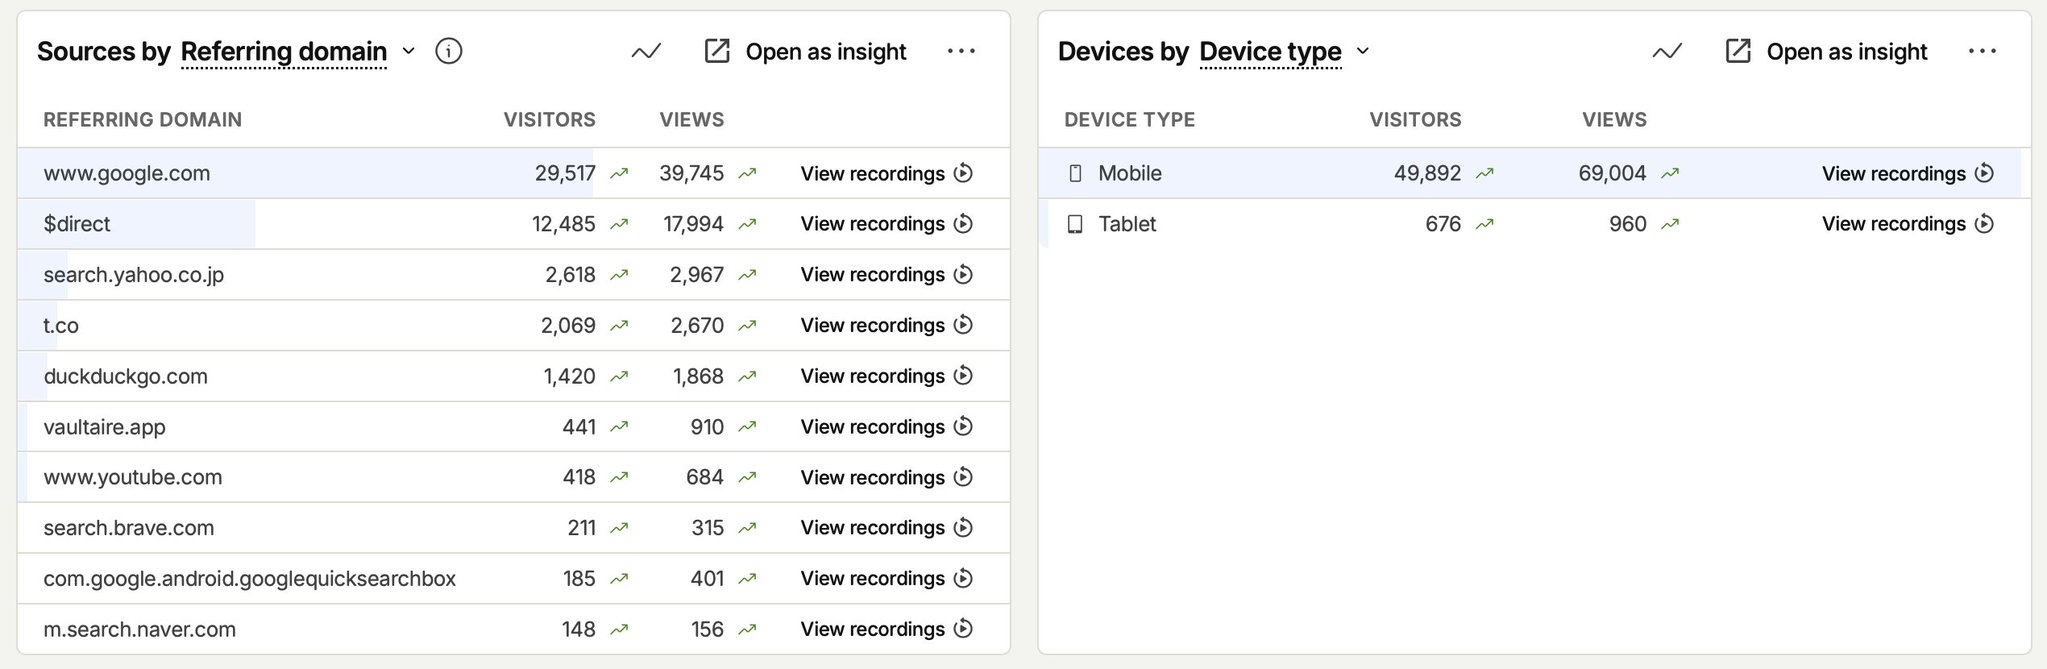Sort Devices table by Views column
Viewport: 2047px width, 669px height.
click(1614, 120)
